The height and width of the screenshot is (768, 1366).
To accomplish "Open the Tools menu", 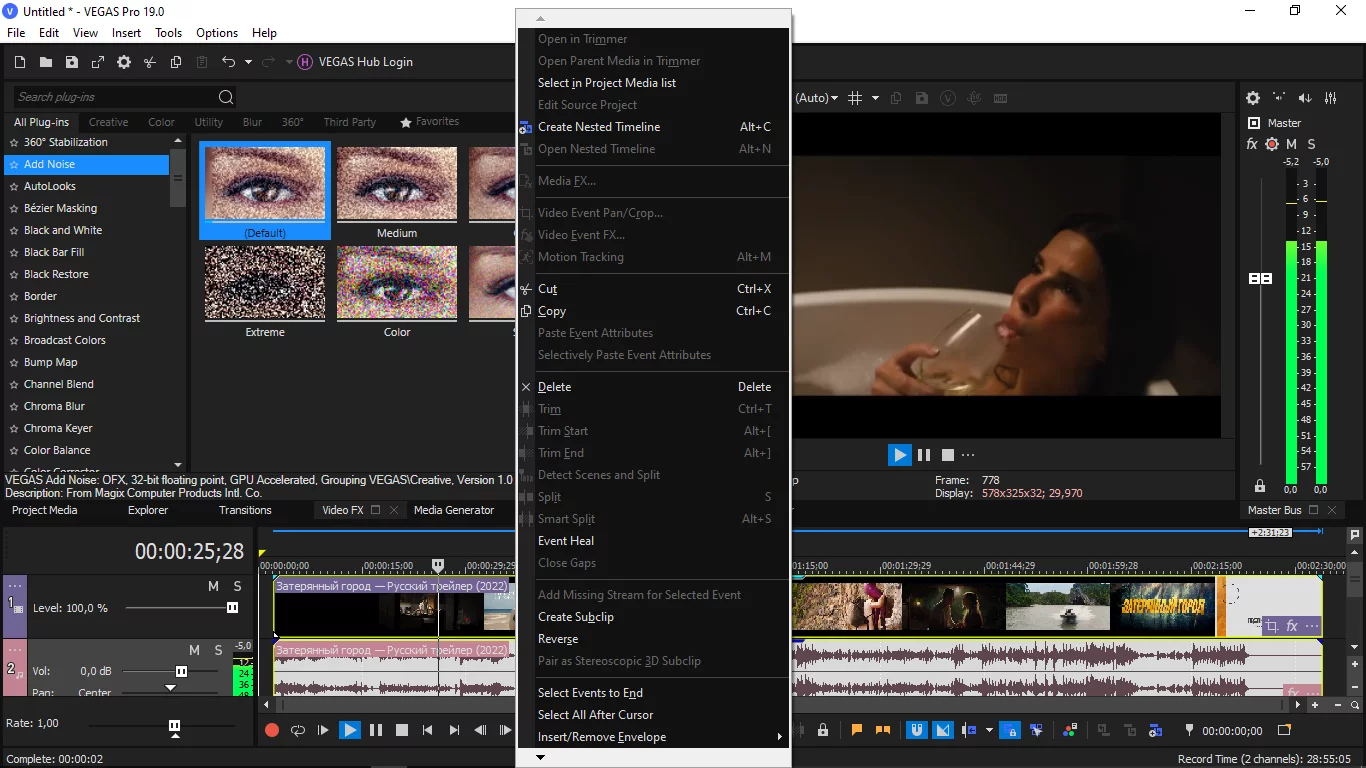I will [x=168, y=33].
